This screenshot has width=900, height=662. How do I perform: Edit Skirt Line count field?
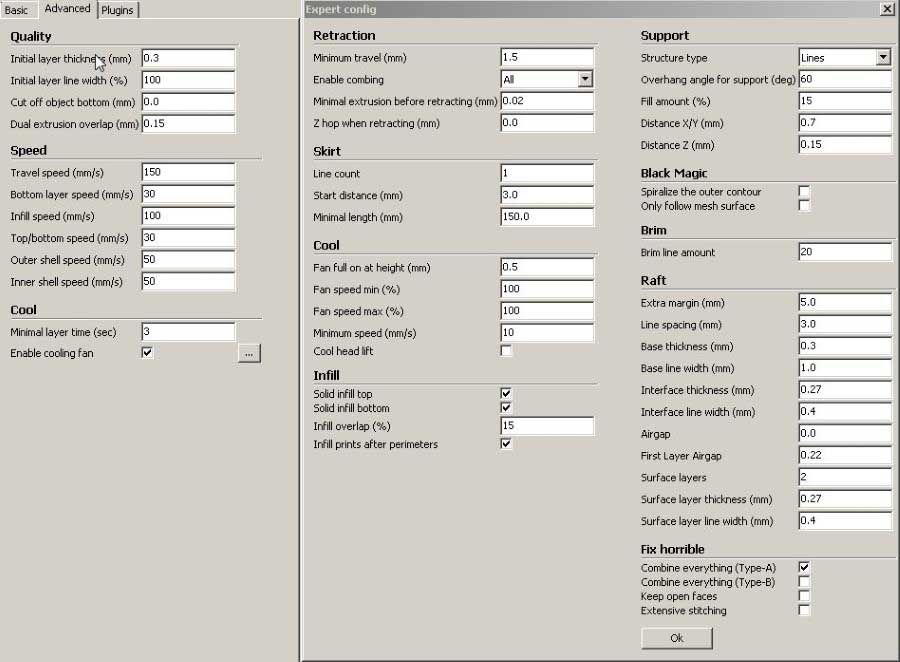click(547, 173)
